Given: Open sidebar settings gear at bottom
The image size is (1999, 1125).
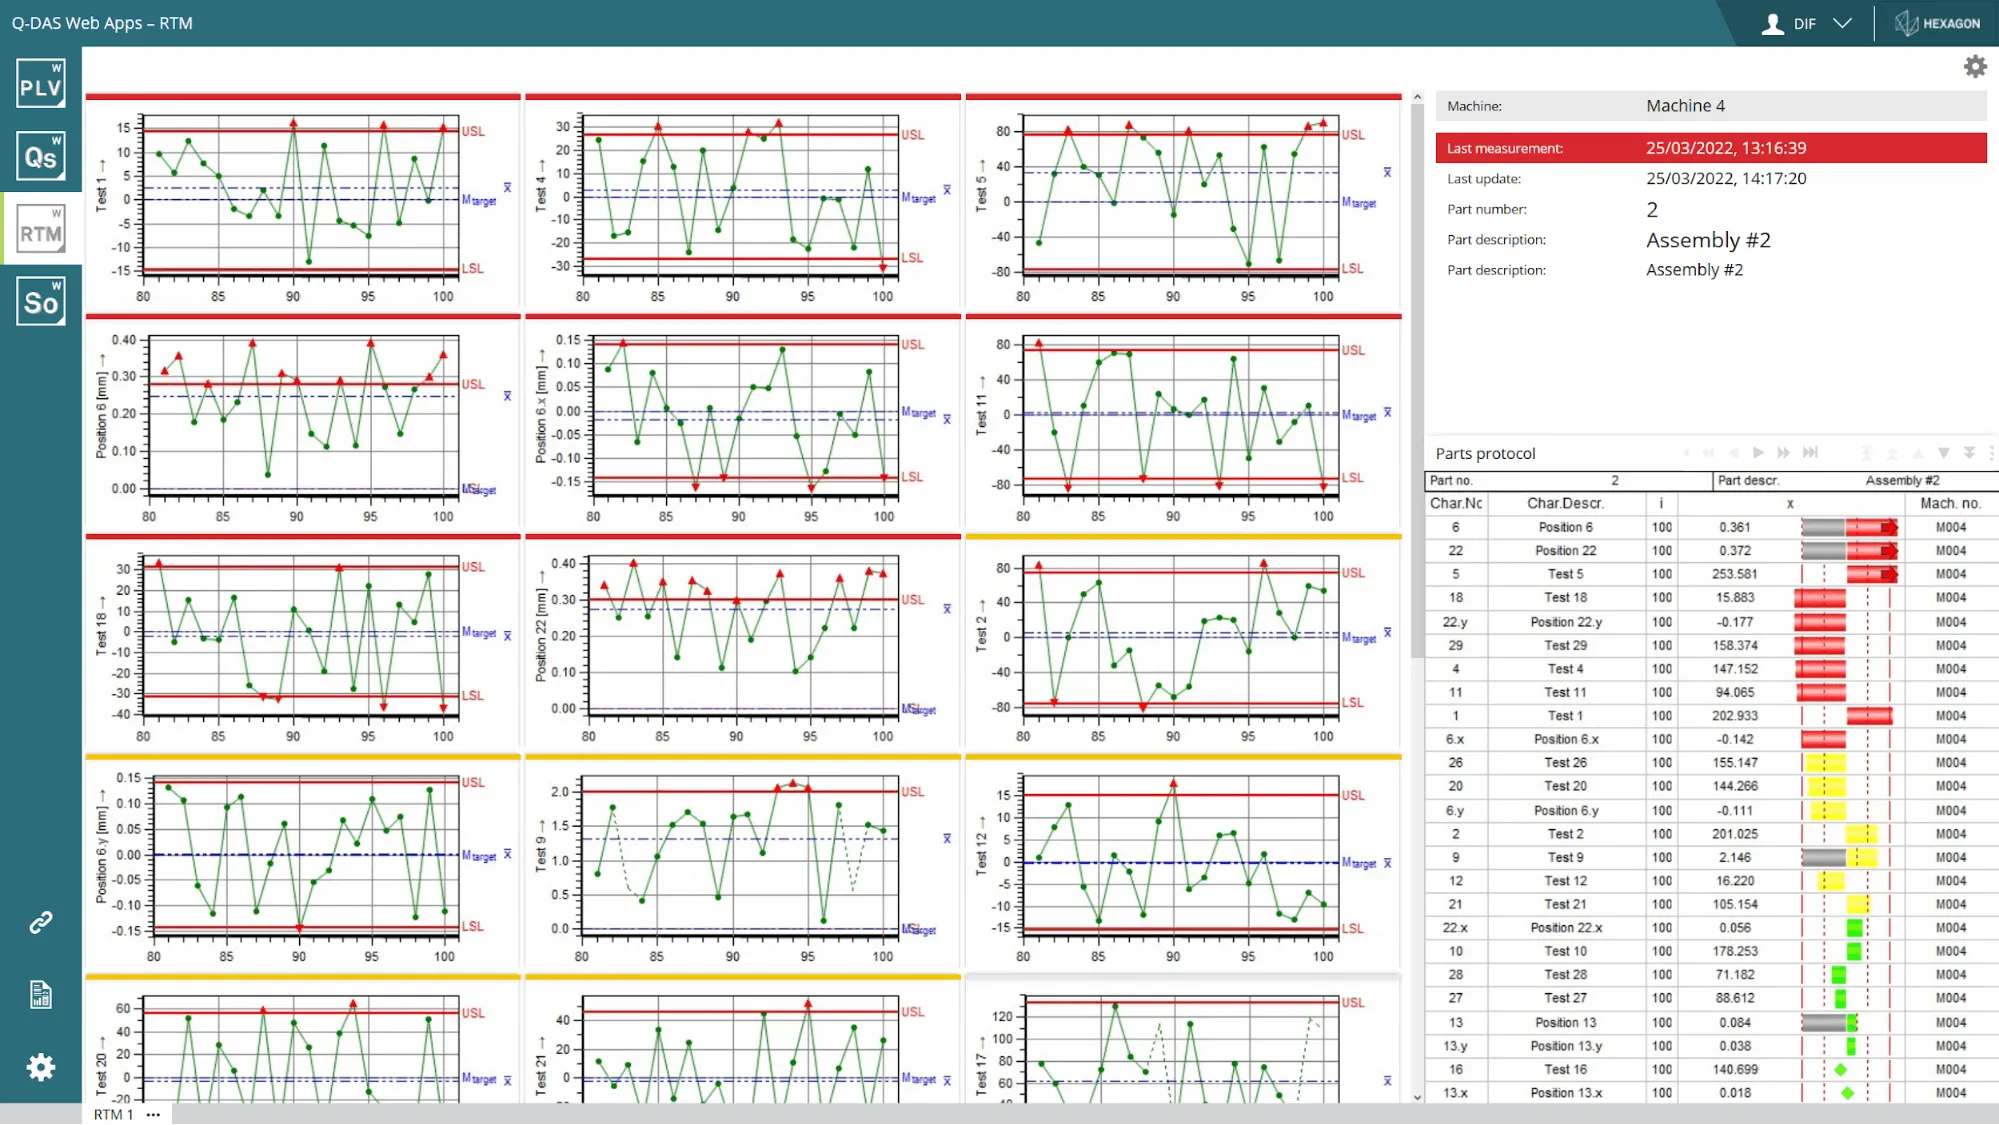Looking at the screenshot, I should pyautogui.click(x=41, y=1067).
